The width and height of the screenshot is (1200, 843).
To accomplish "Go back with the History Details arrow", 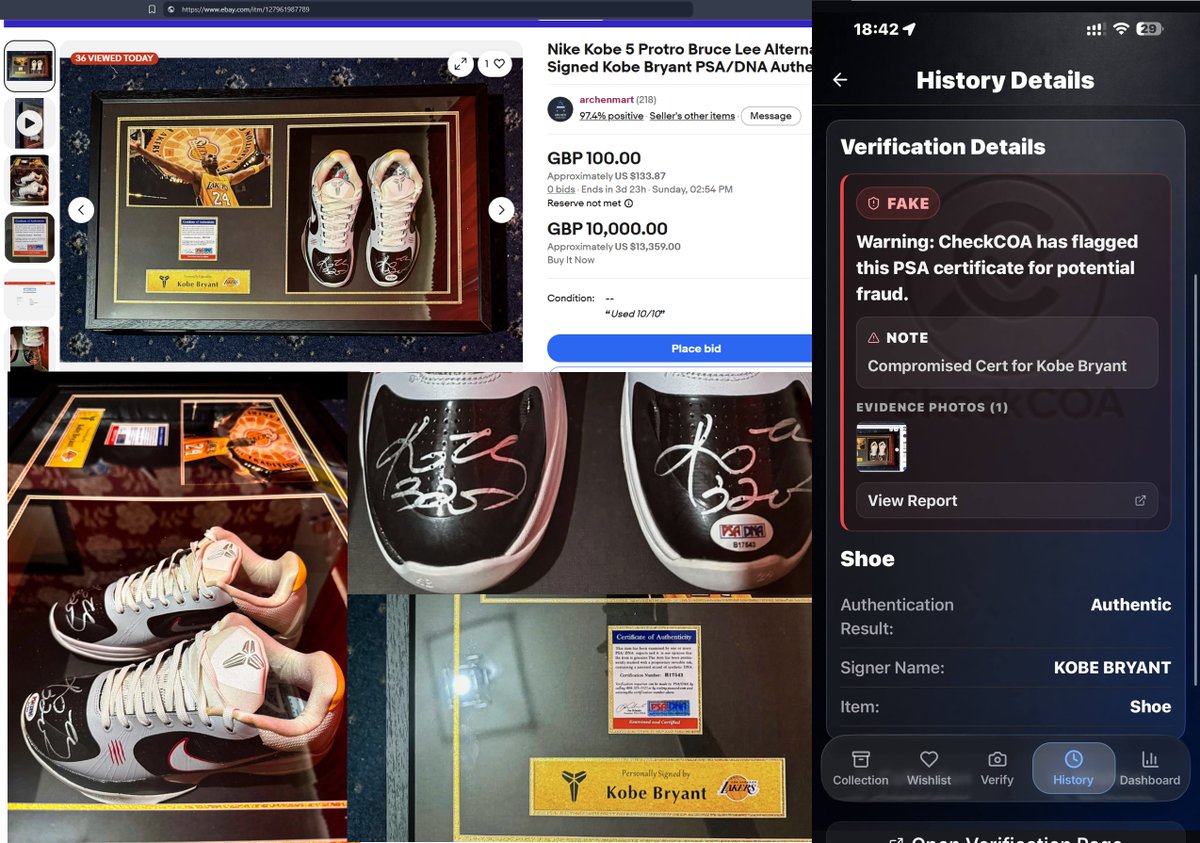I will pos(840,80).
